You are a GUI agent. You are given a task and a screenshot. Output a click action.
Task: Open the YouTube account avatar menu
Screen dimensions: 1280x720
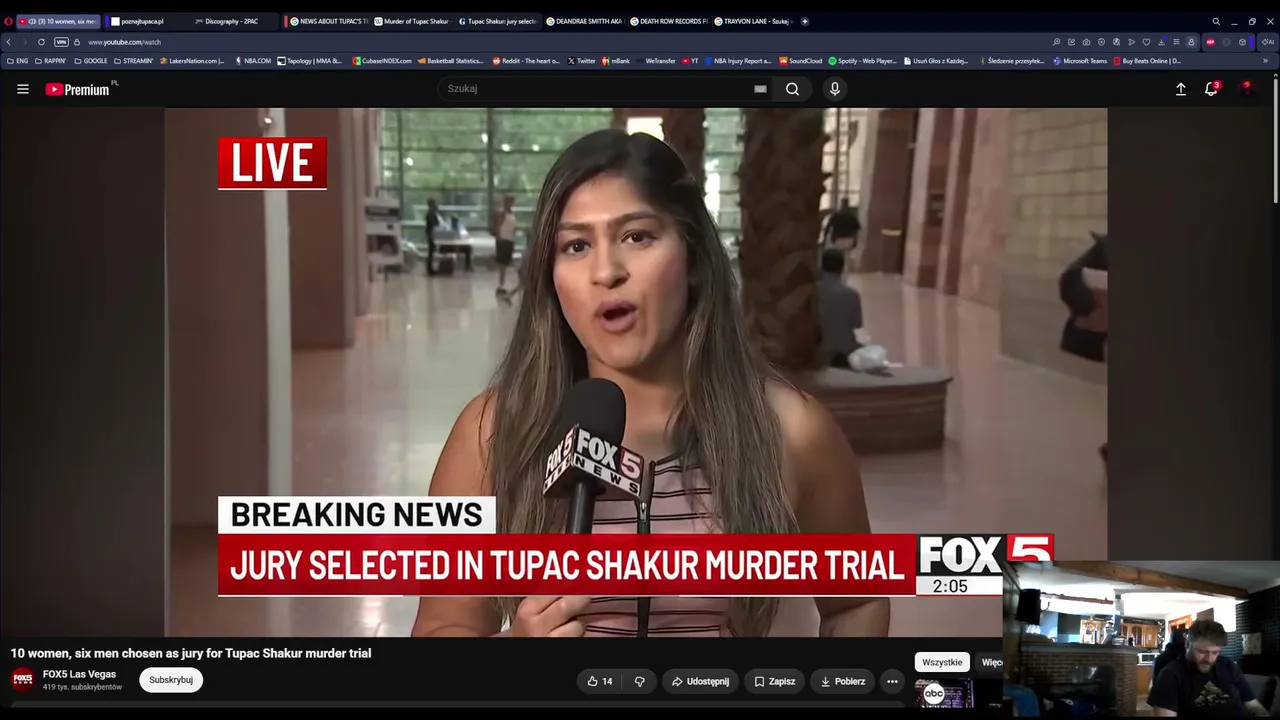(1245, 88)
